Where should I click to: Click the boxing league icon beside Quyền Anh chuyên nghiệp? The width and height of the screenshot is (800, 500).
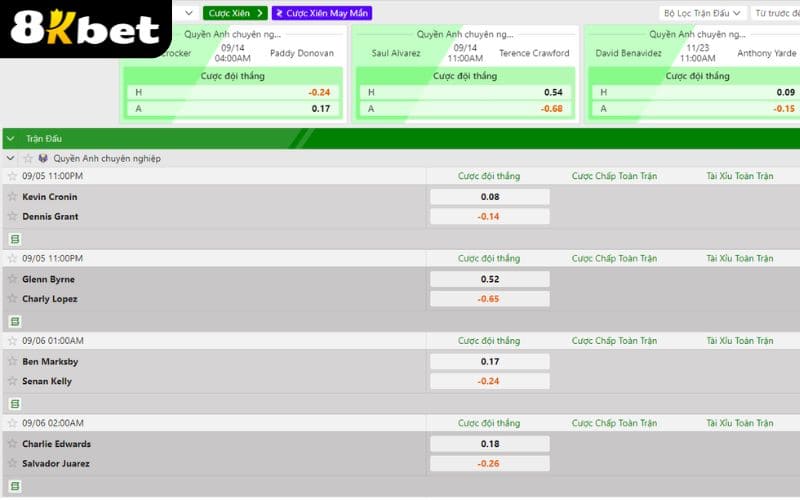coord(43,158)
